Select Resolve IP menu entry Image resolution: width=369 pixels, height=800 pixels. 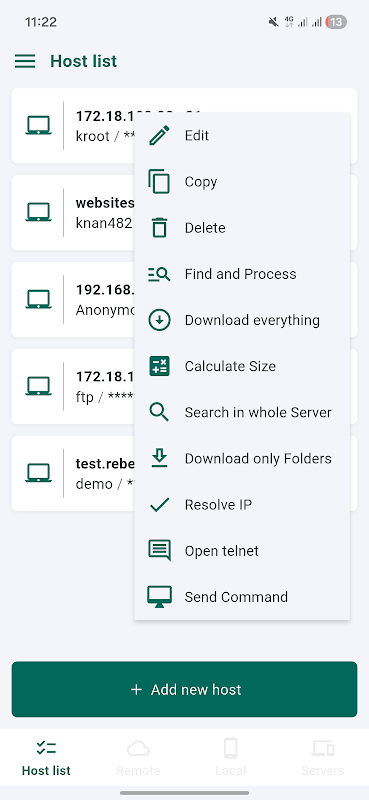(x=242, y=505)
